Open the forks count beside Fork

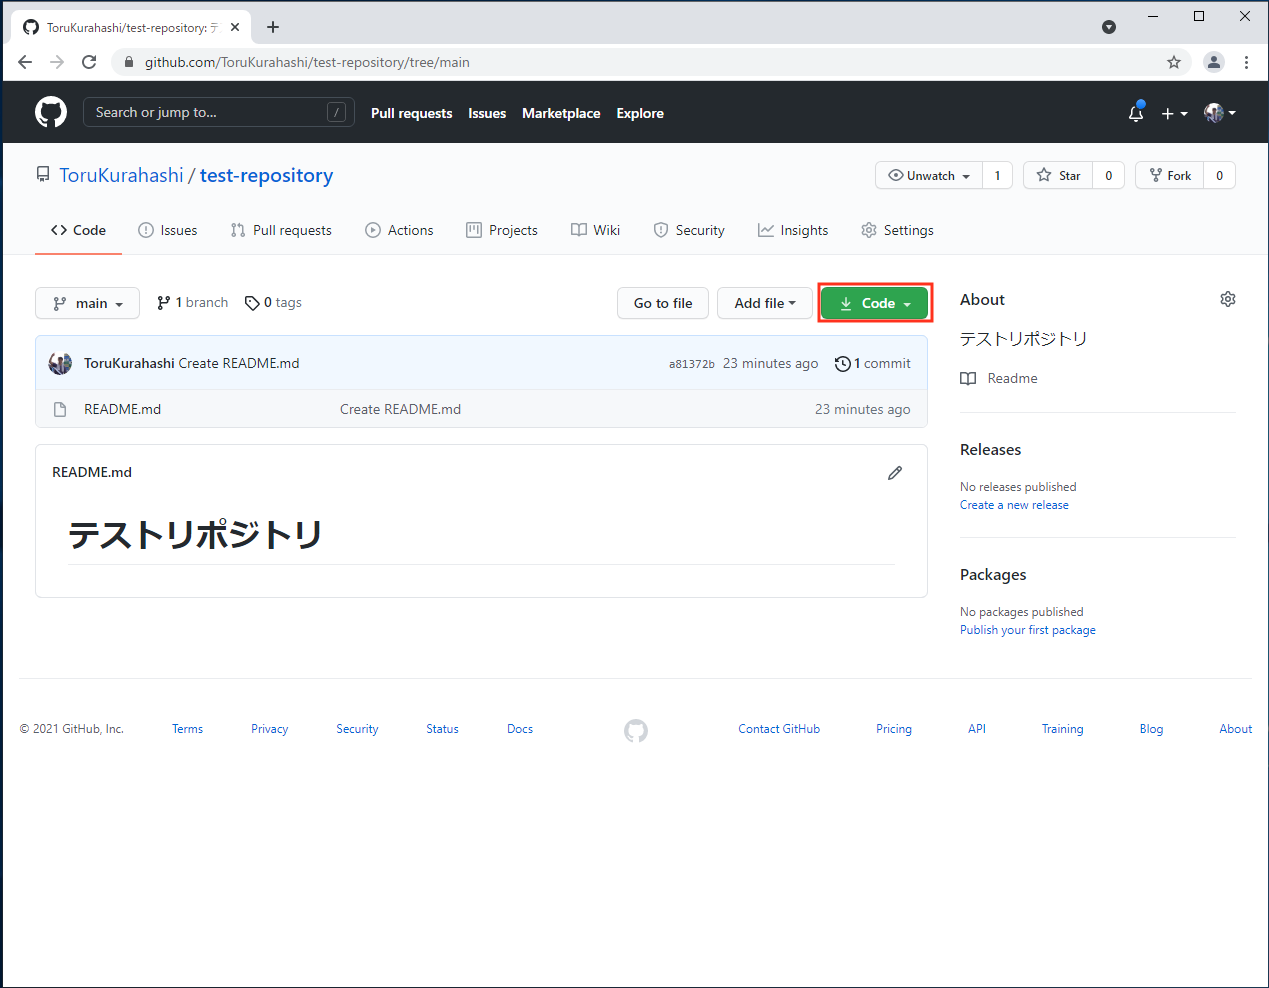coord(1219,175)
